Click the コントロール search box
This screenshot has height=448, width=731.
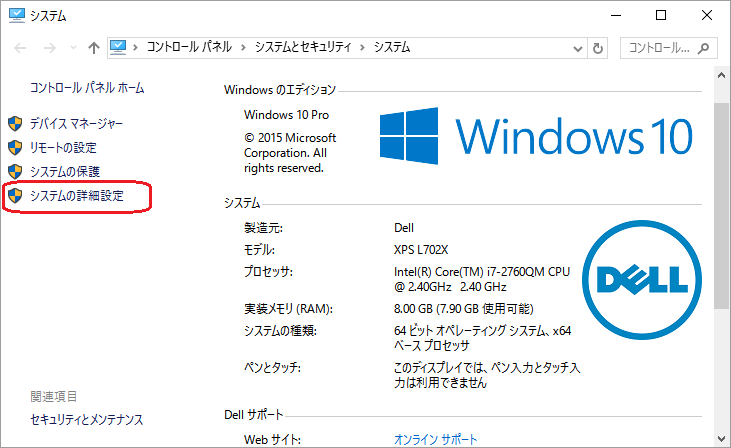tap(669, 48)
